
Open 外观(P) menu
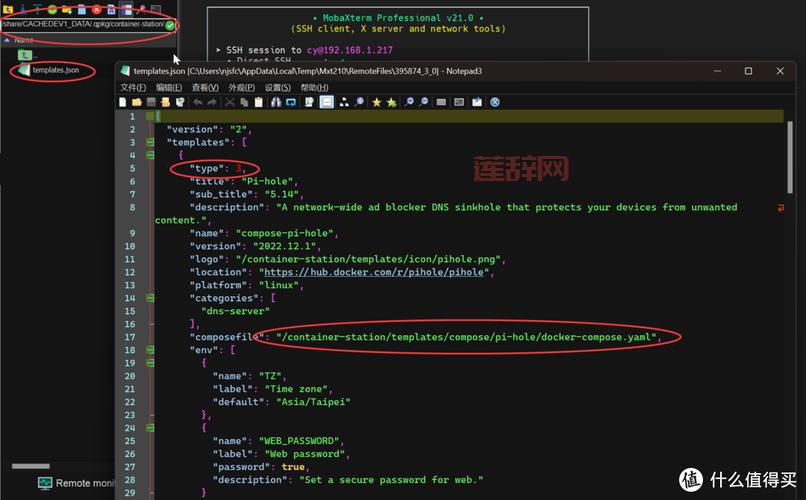(242, 87)
